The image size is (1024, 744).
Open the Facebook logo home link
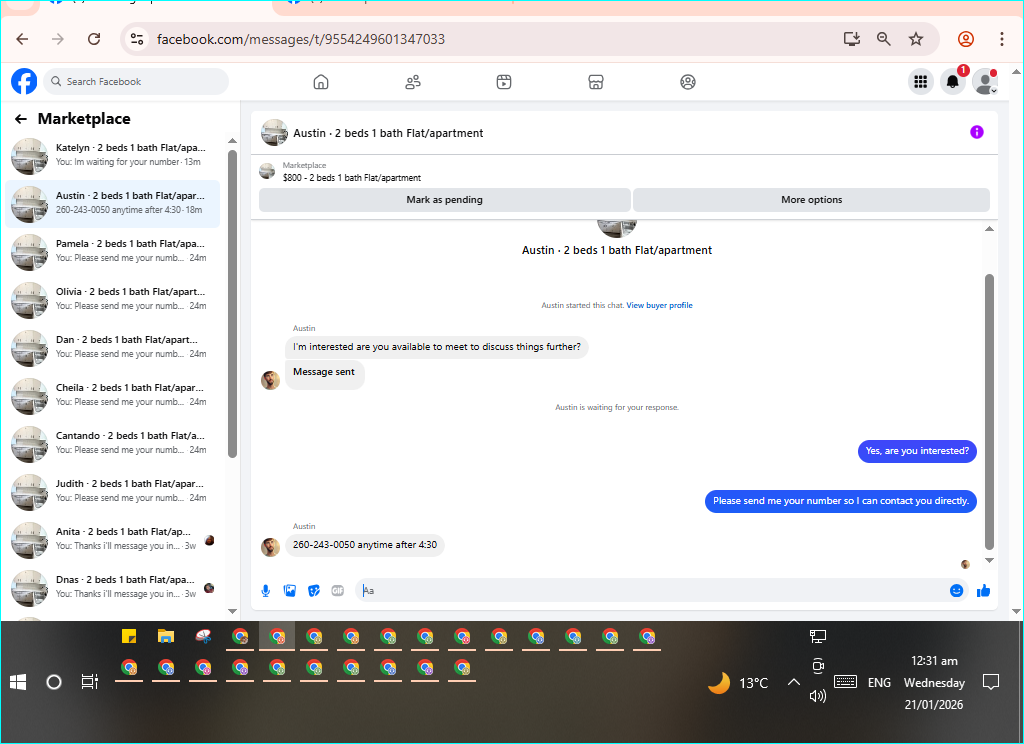click(x=24, y=82)
